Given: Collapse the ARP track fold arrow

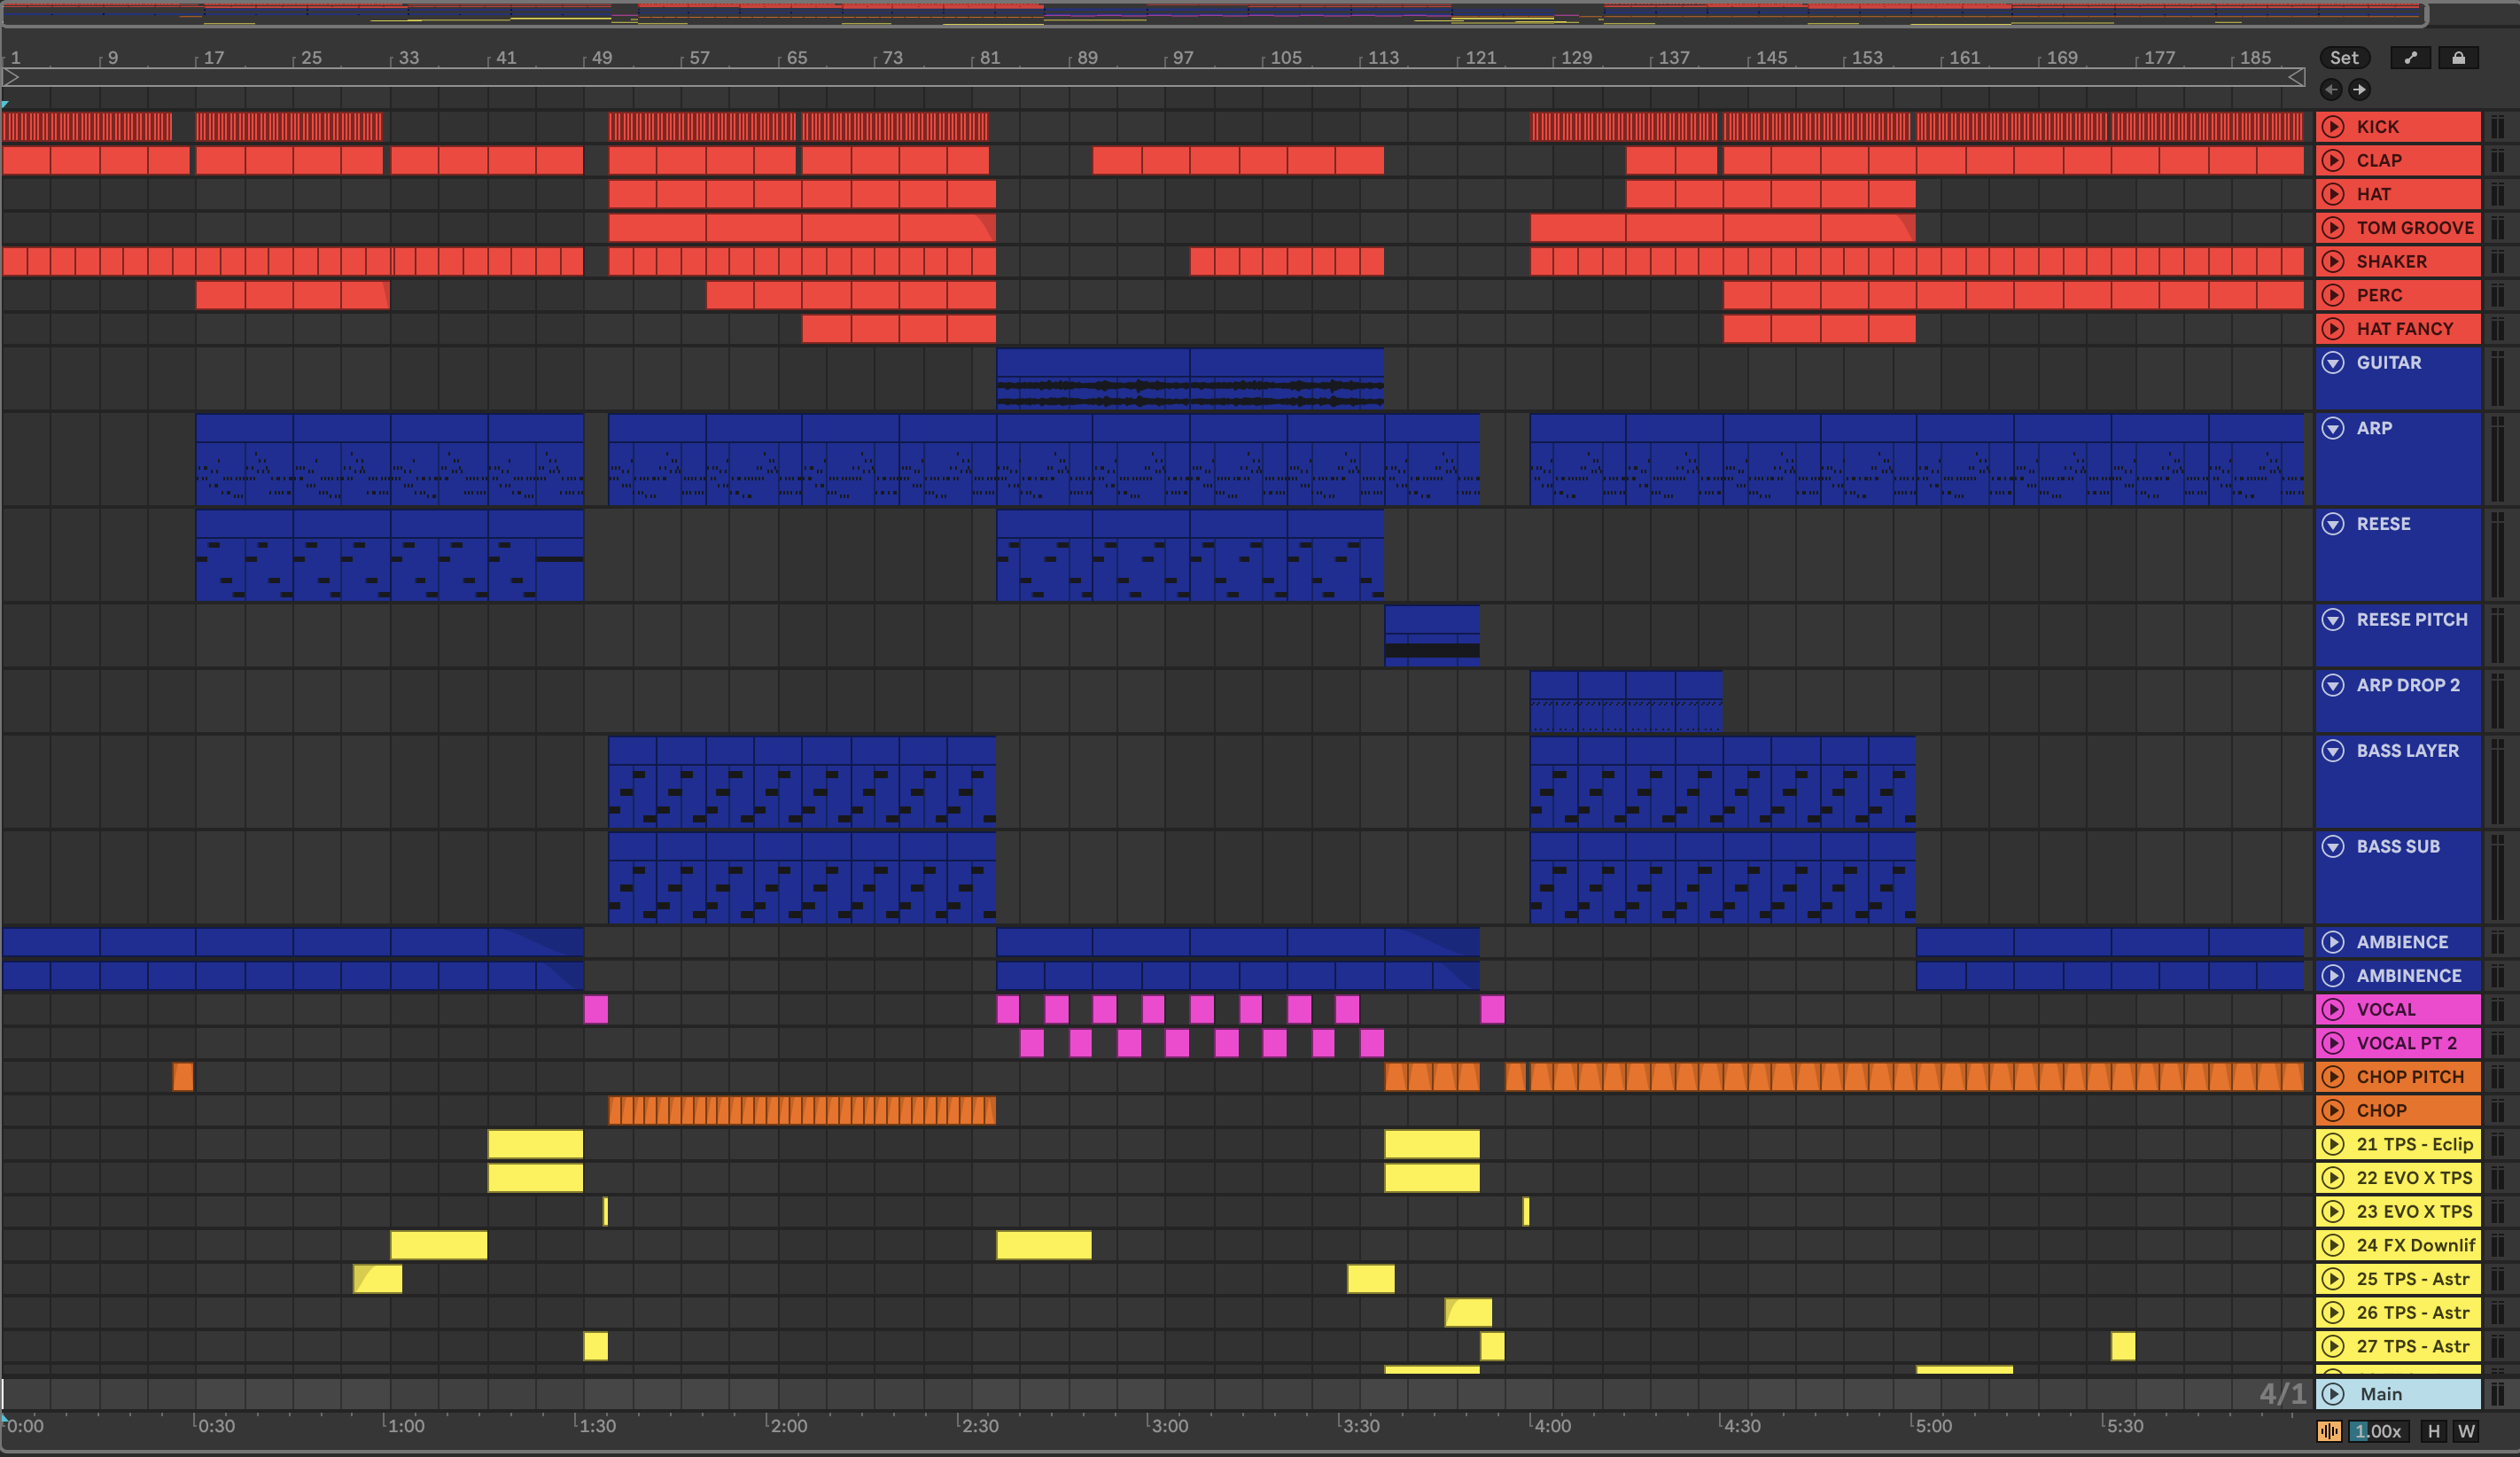Looking at the screenshot, I should coord(2333,428).
